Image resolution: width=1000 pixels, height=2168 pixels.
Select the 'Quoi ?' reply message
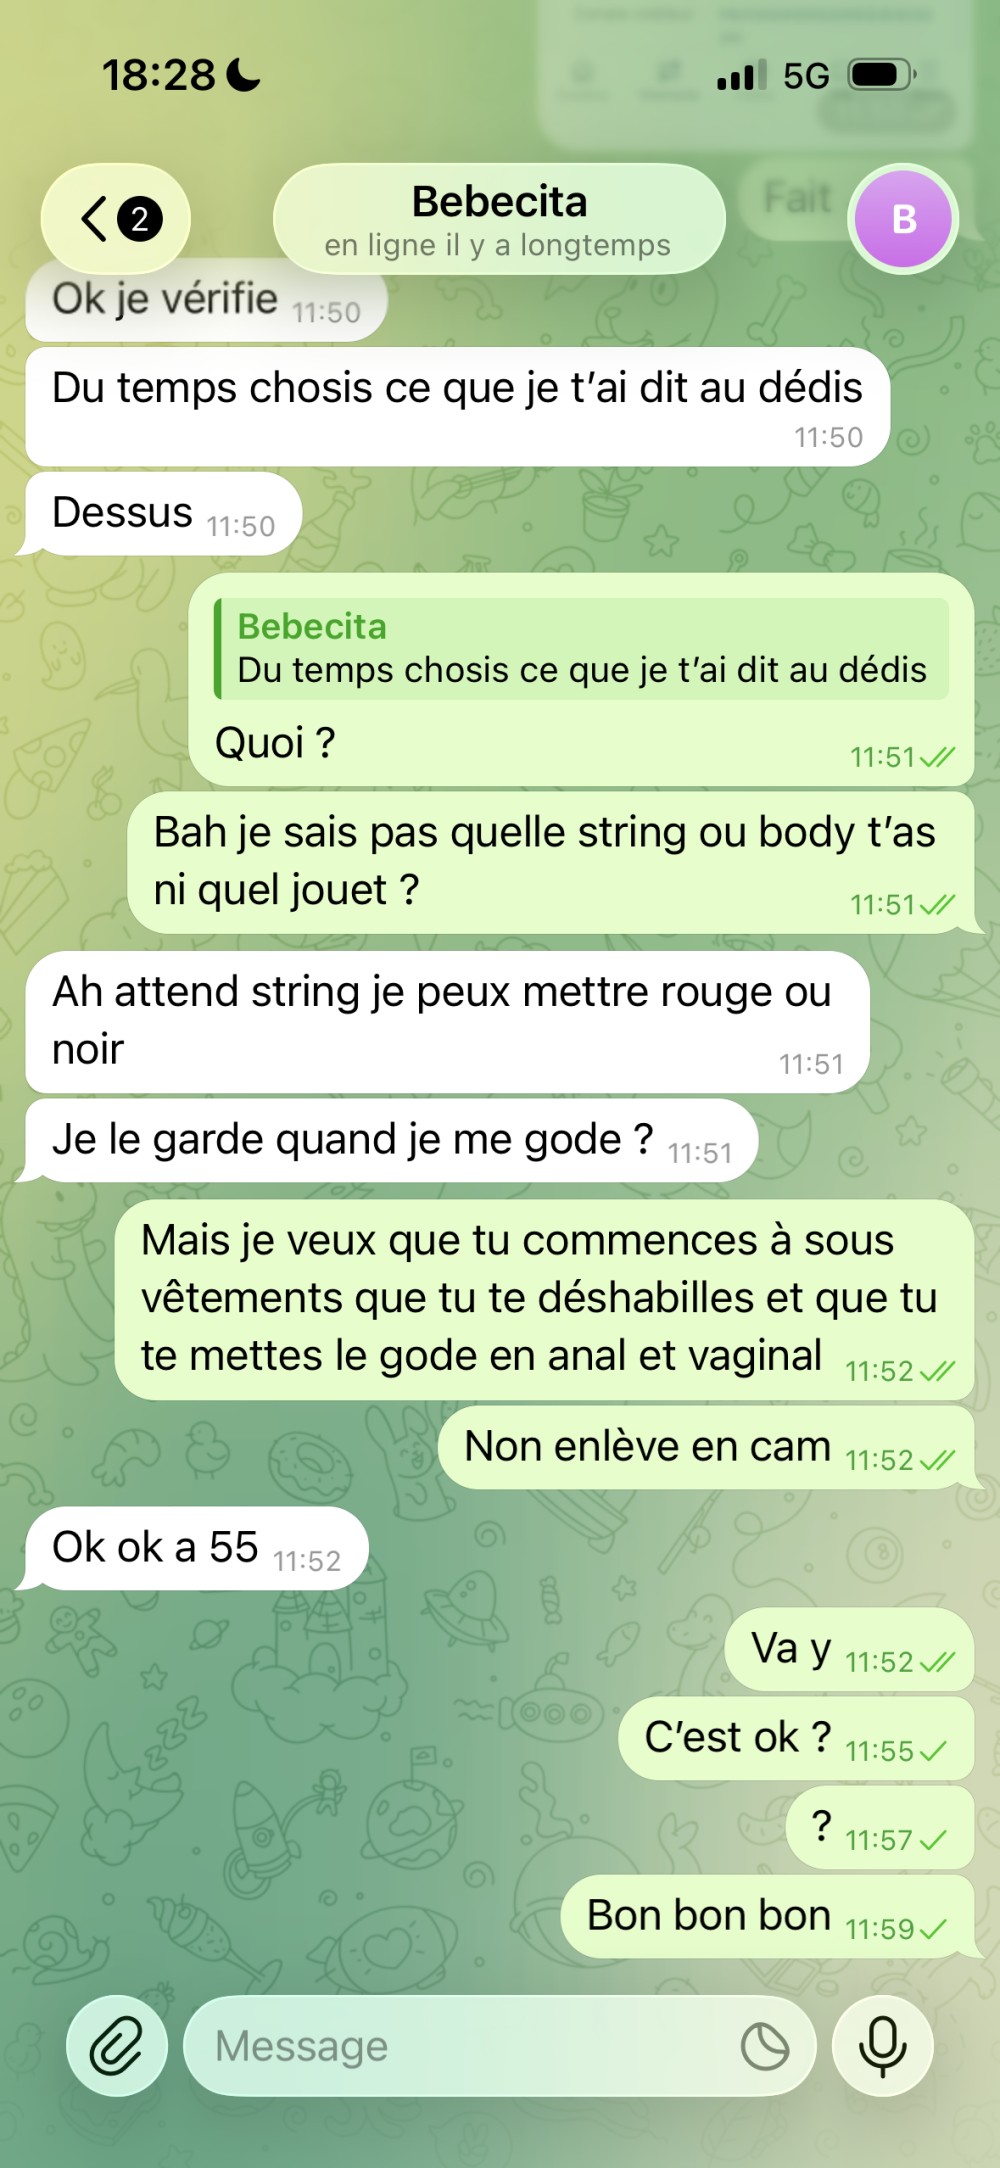(581, 679)
